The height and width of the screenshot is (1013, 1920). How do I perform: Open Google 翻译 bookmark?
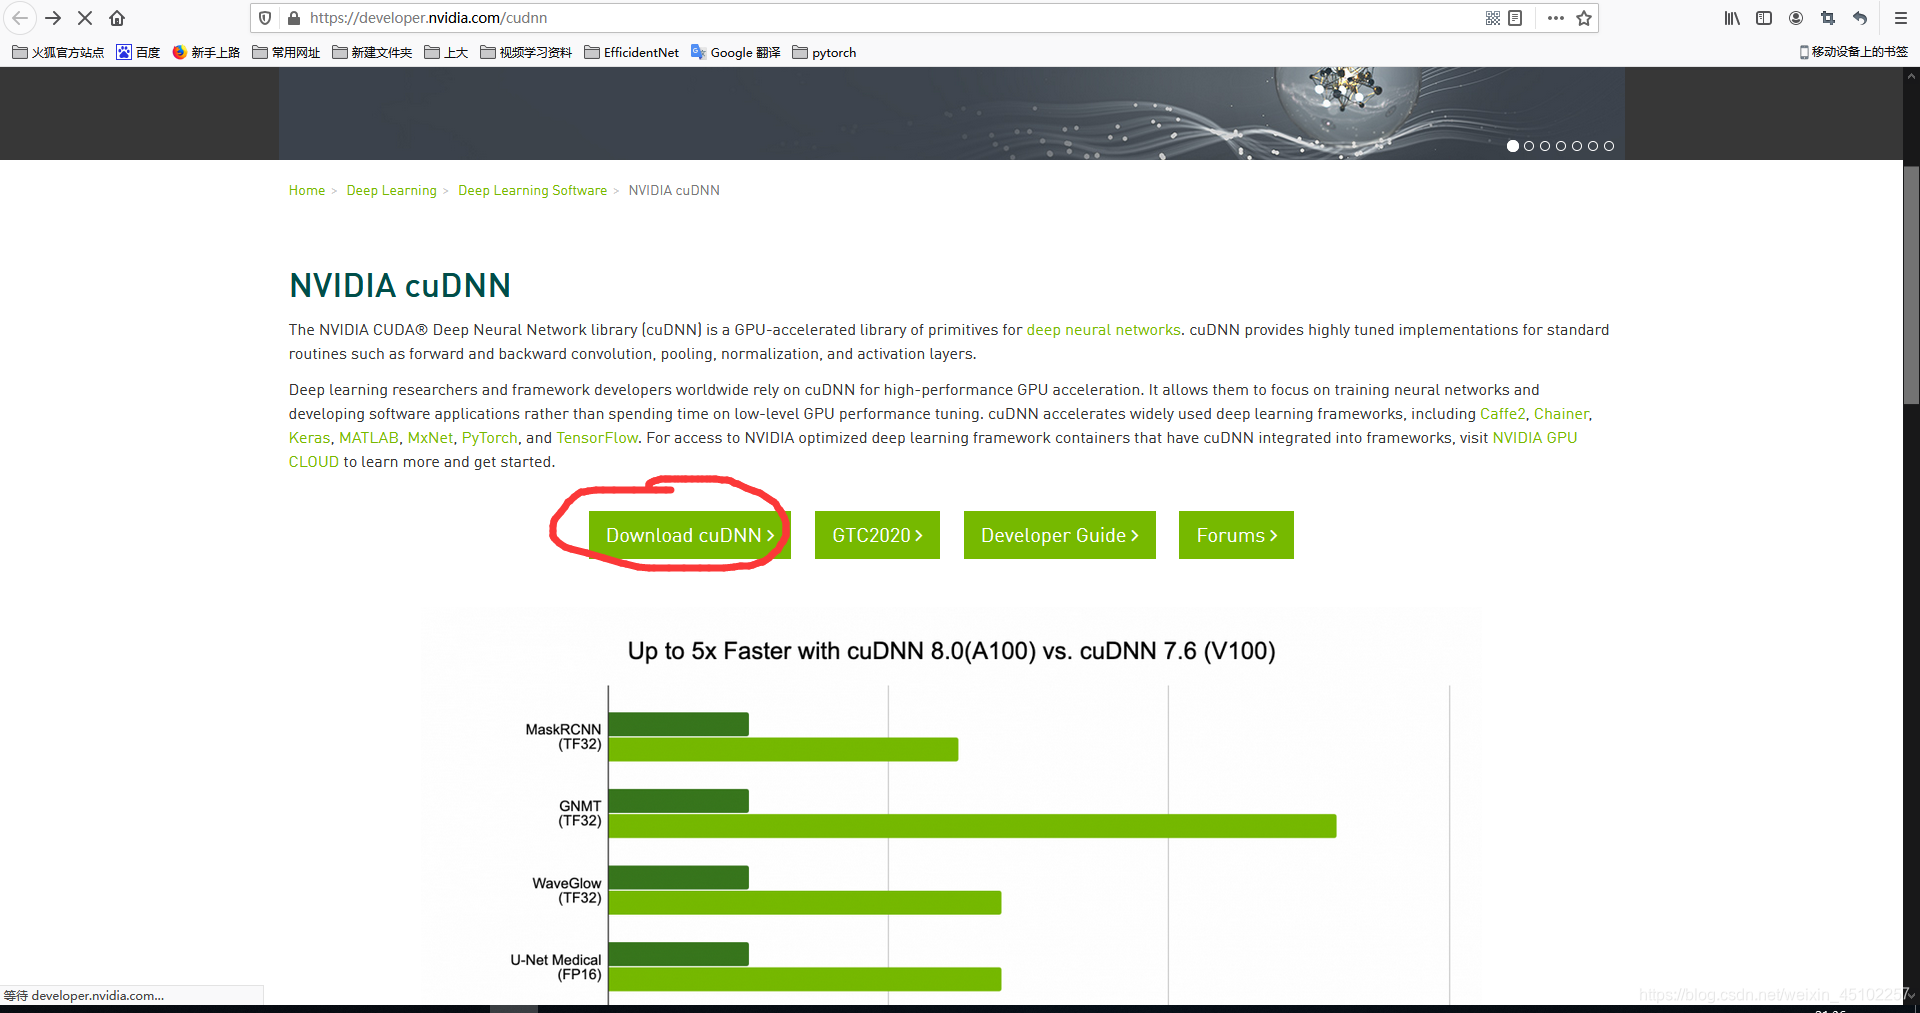(x=736, y=52)
